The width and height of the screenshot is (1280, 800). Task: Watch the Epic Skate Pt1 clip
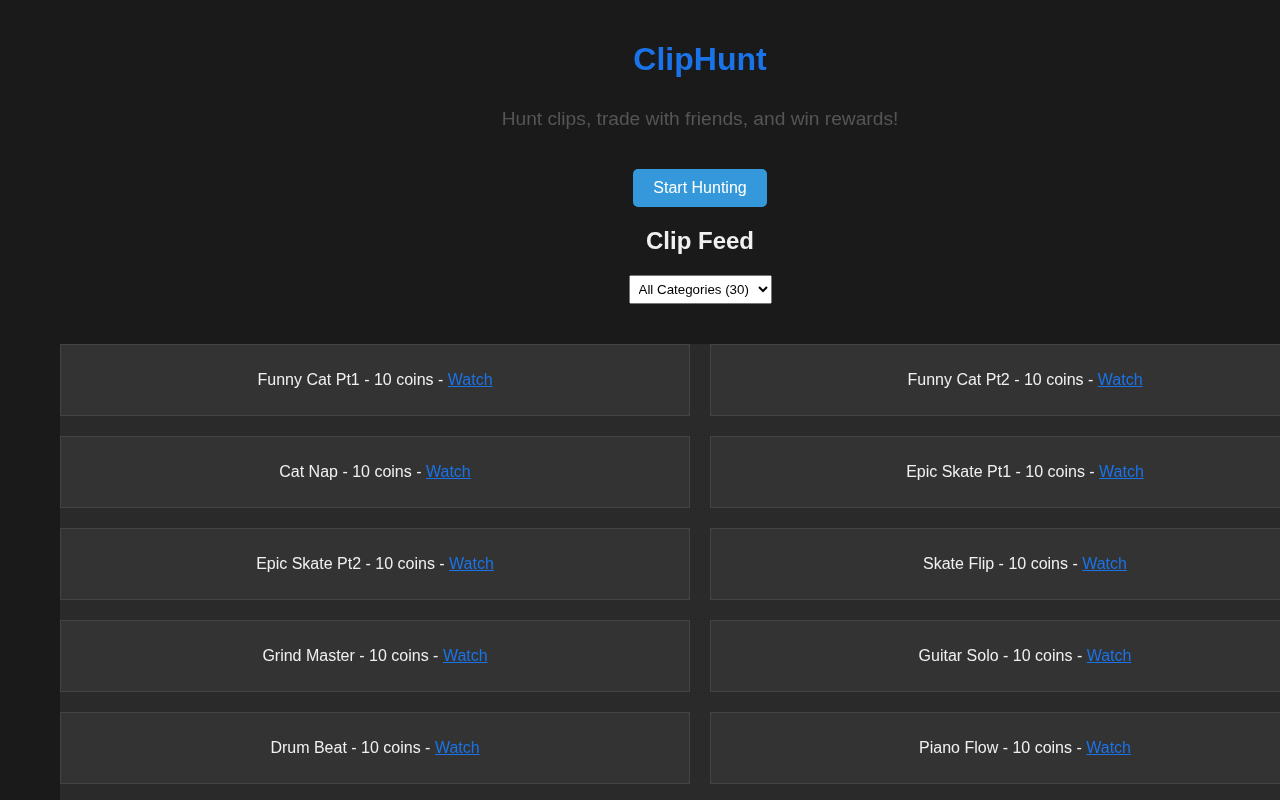1121,472
